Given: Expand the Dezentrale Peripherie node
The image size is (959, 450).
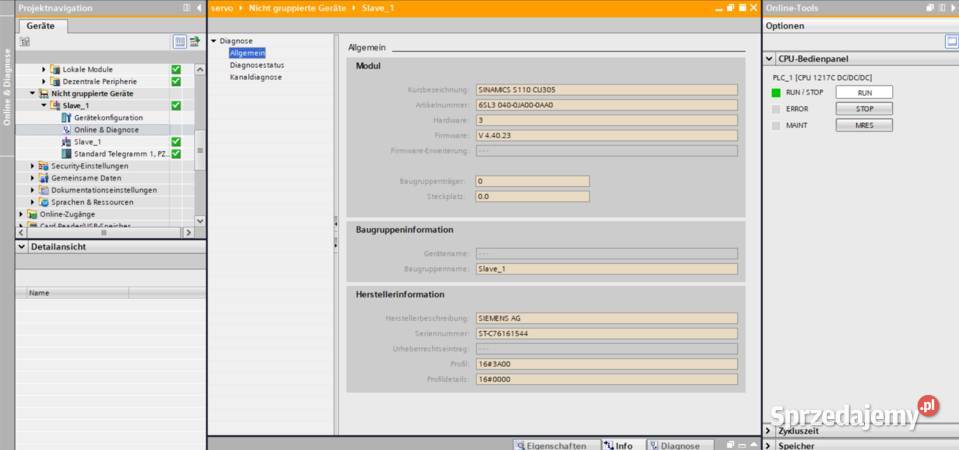Looking at the screenshot, I should coord(44,81).
